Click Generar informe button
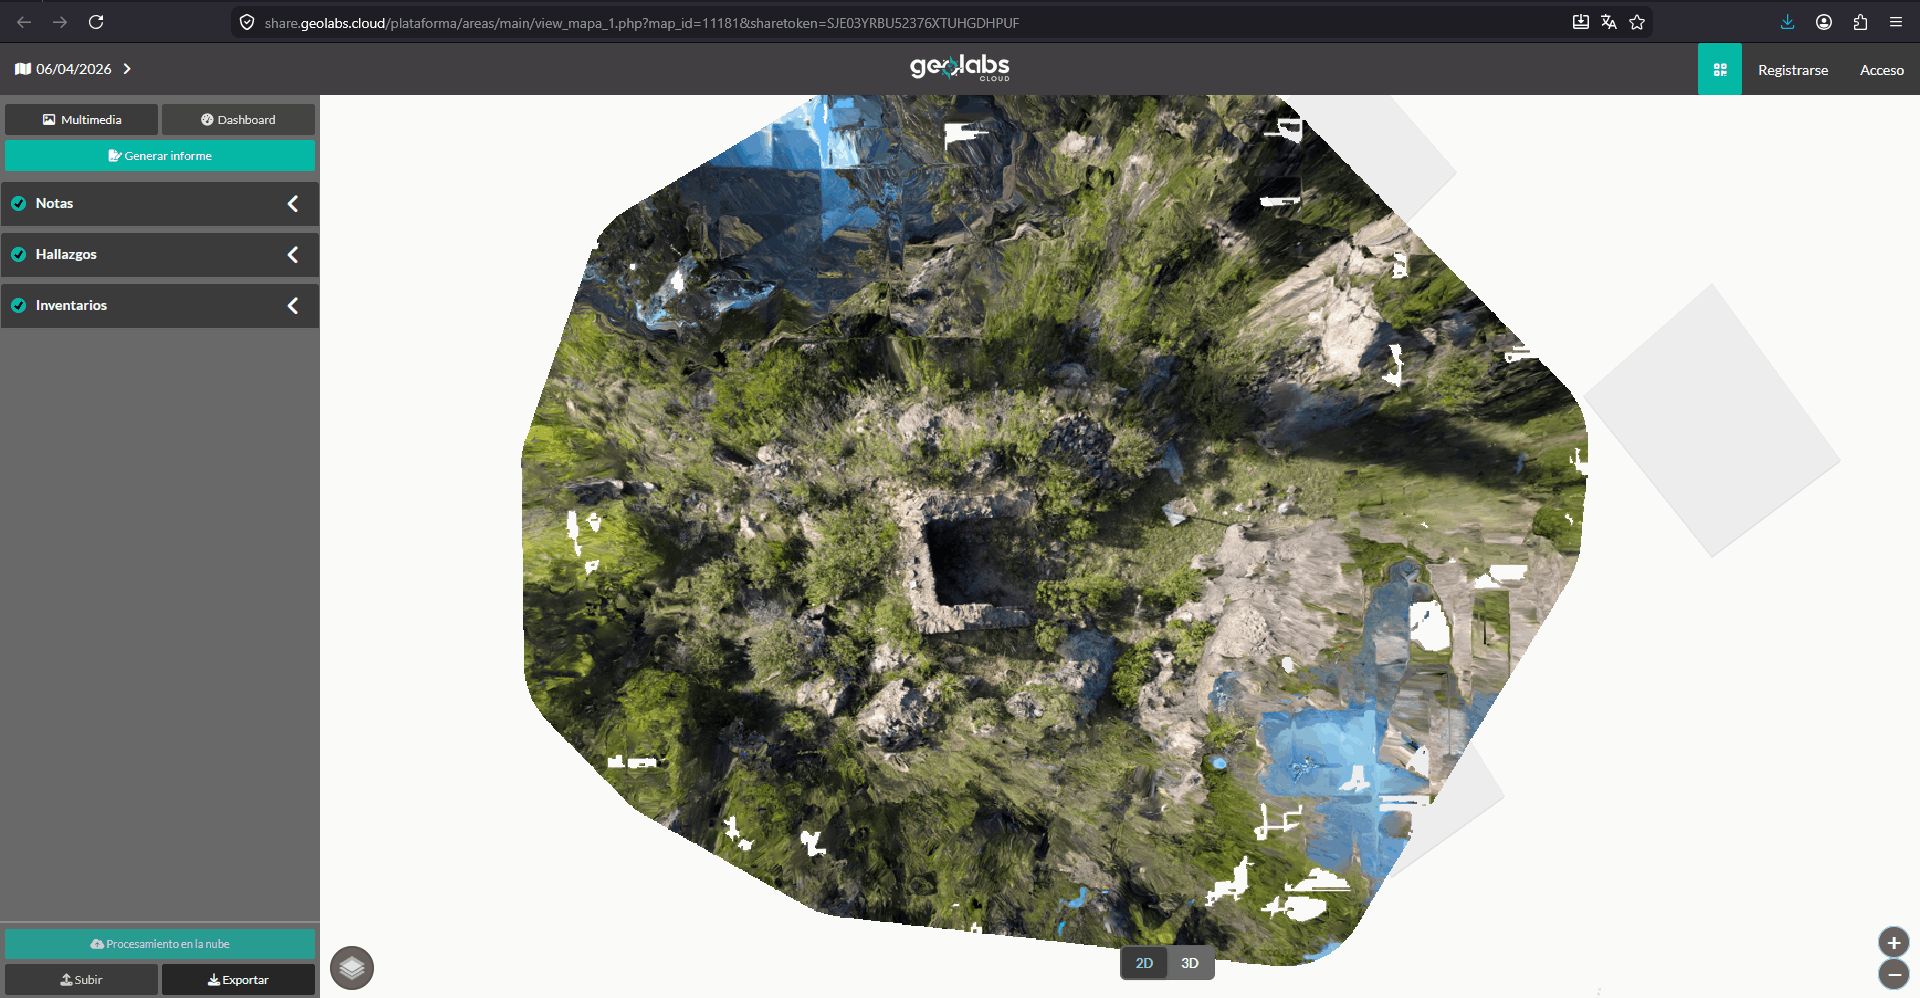This screenshot has width=1920, height=998. pyautogui.click(x=160, y=156)
